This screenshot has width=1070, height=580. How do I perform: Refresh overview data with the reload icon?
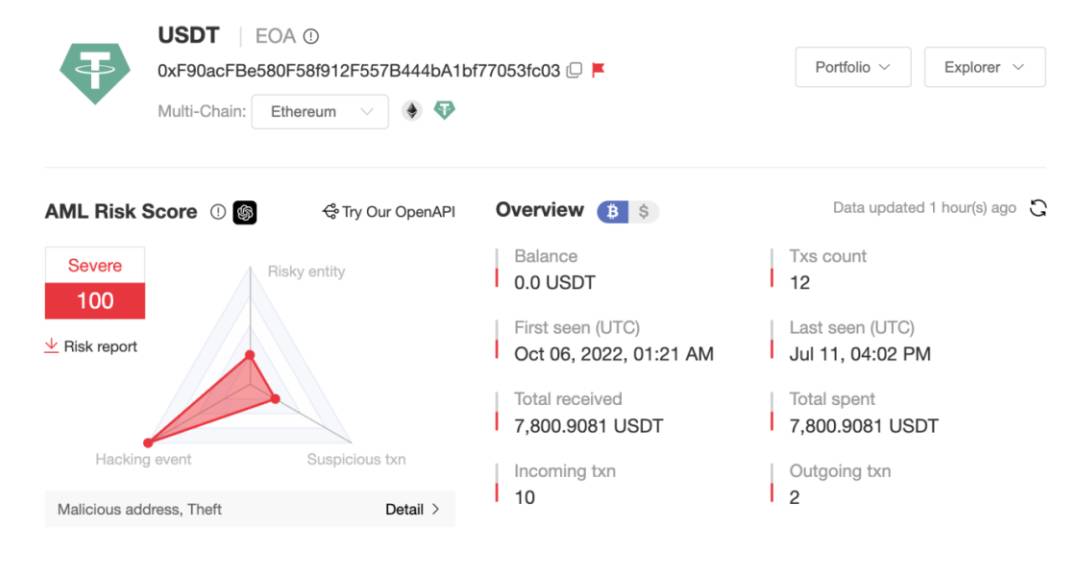[x=1038, y=208]
